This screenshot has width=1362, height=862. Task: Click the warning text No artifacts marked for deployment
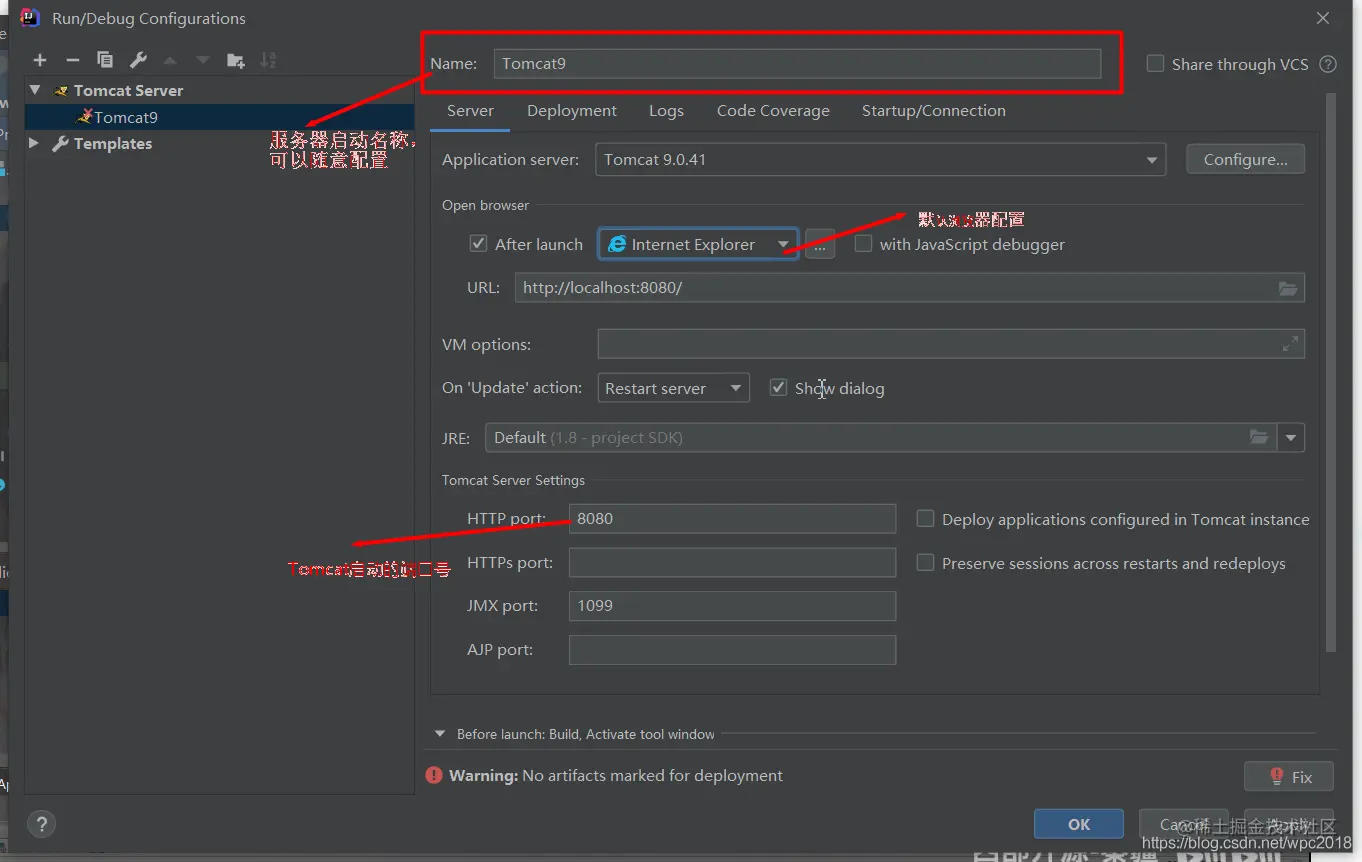tap(652, 776)
